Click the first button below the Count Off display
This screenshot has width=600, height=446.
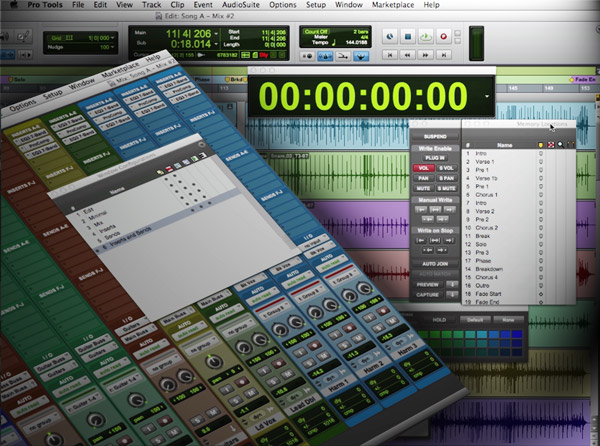[x=307, y=56]
